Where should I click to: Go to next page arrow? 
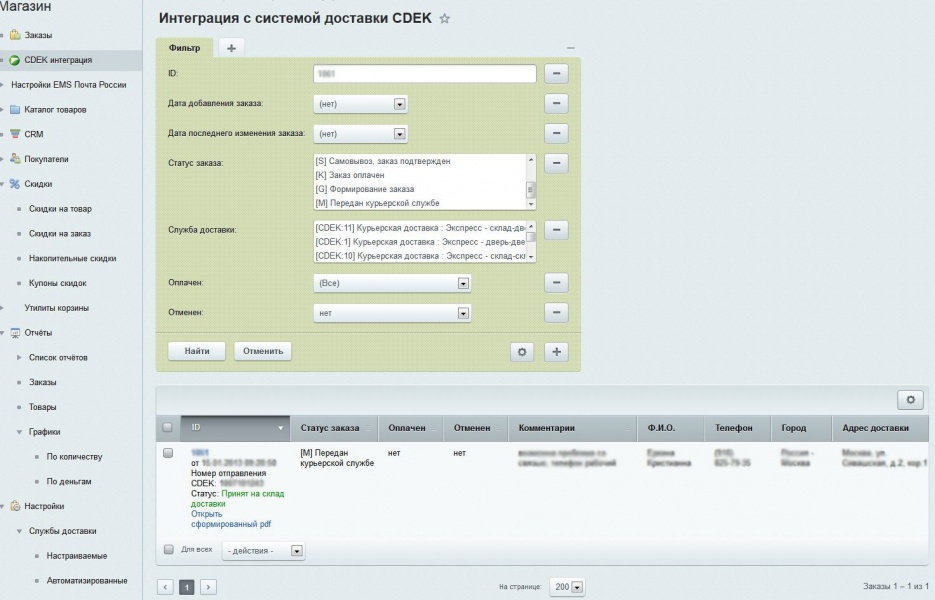pos(208,587)
